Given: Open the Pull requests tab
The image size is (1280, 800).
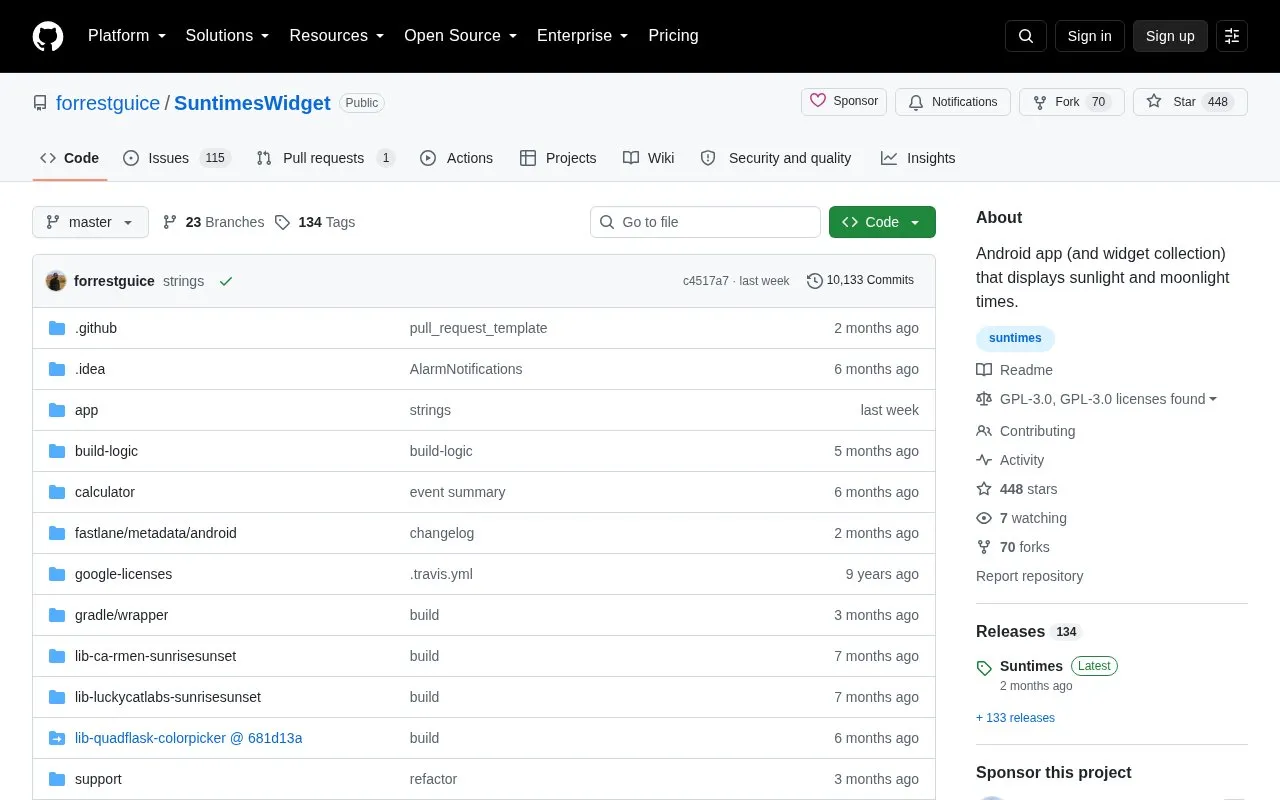Looking at the screenshot, I should coord(326,158).
